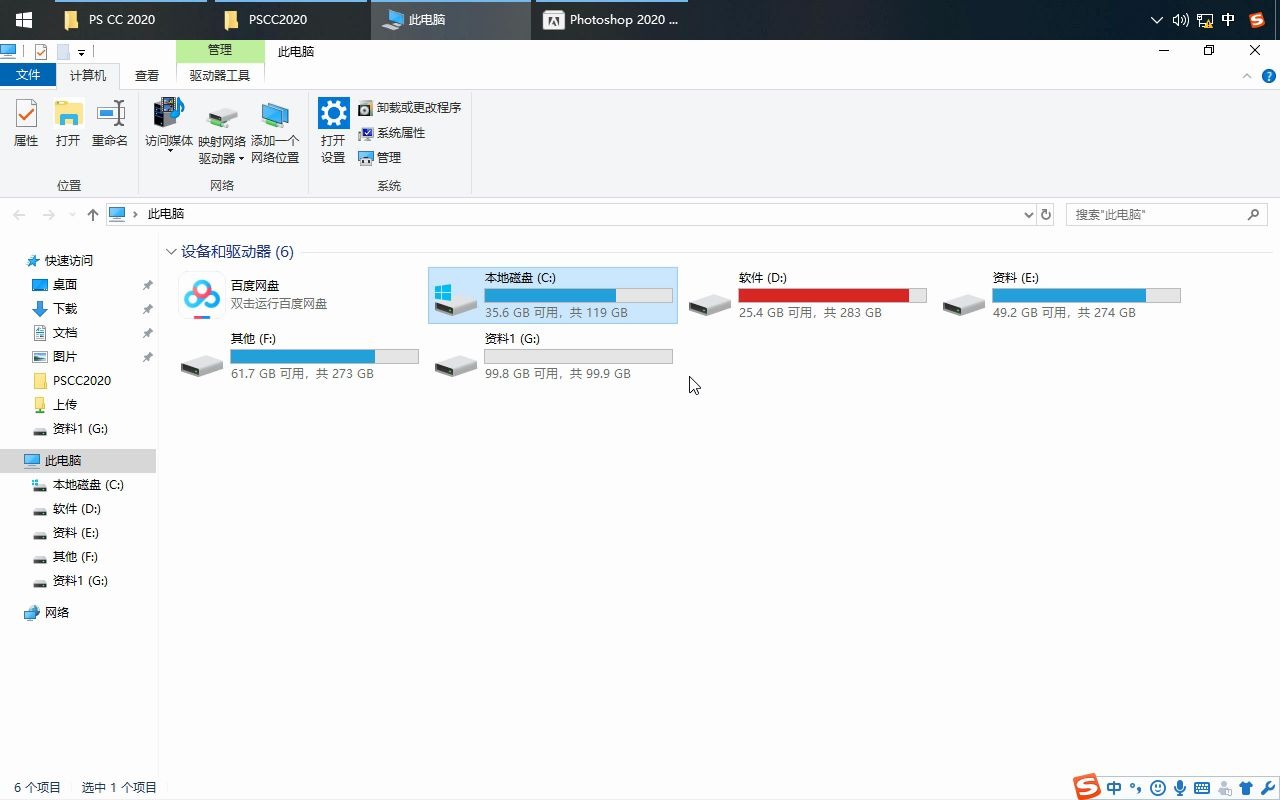Click 快速访问 in the navigation pane
This screenshot has width=1280, height=800.
coord(69,261)
